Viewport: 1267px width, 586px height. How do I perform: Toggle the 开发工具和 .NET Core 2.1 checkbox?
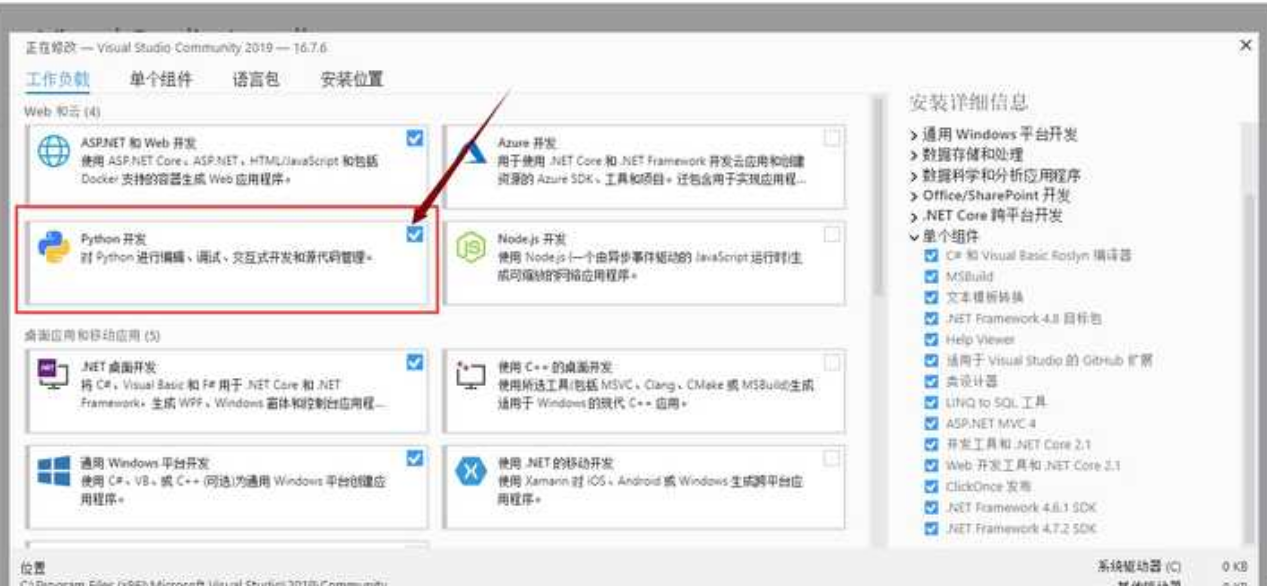point(932,444)
